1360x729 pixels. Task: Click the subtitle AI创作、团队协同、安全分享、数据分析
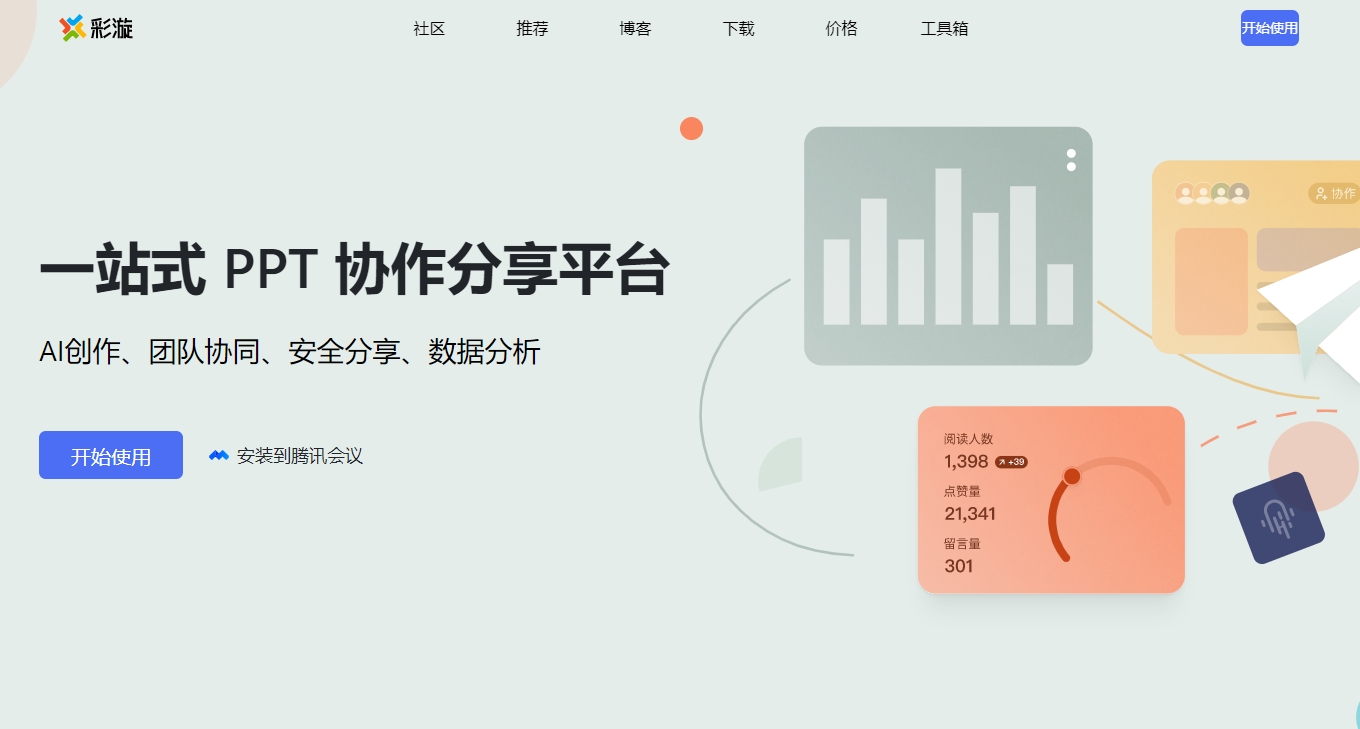point(290,352)
